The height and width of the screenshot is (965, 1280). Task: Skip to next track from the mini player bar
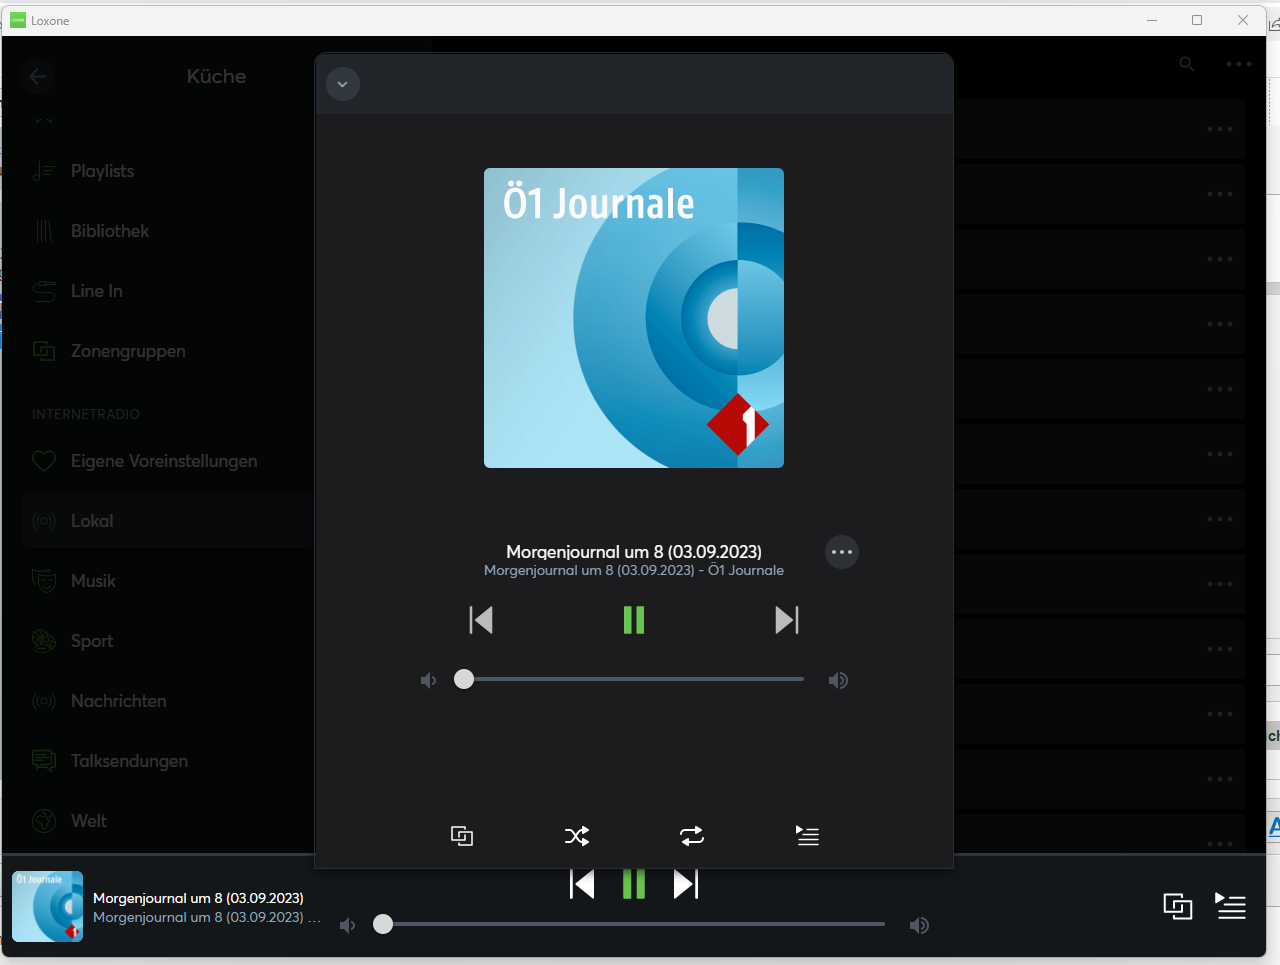click(x=686, y=884)
